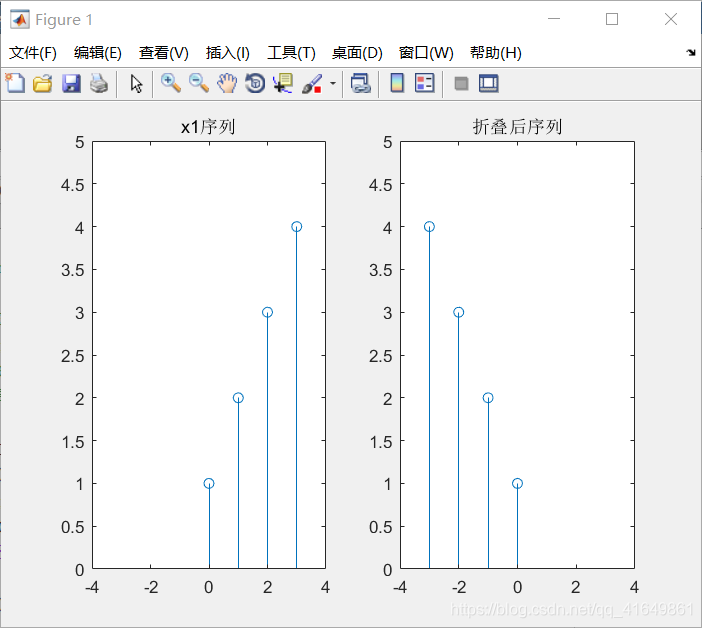
Task: Click the Link Plot icon
Action: point(361,83)
